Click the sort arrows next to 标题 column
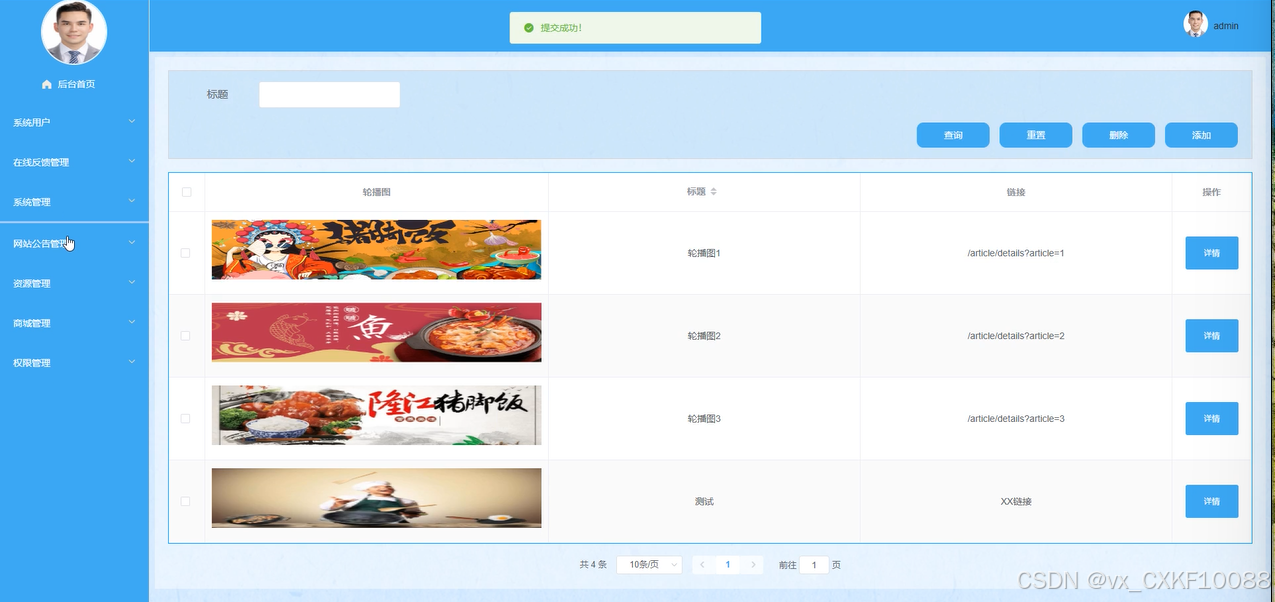The height and width of the screenshot is (602, 1275). coord(714,192)
